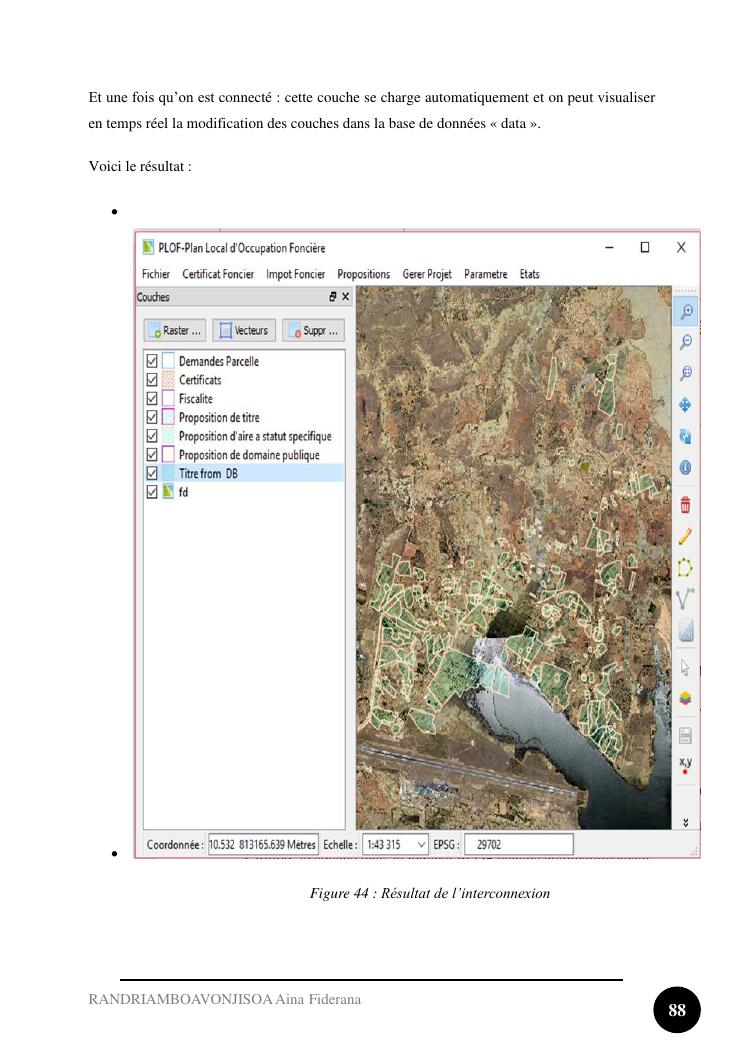Undock the Couches panel with float icon
745x1053 pixels.
tap(333, 297)
